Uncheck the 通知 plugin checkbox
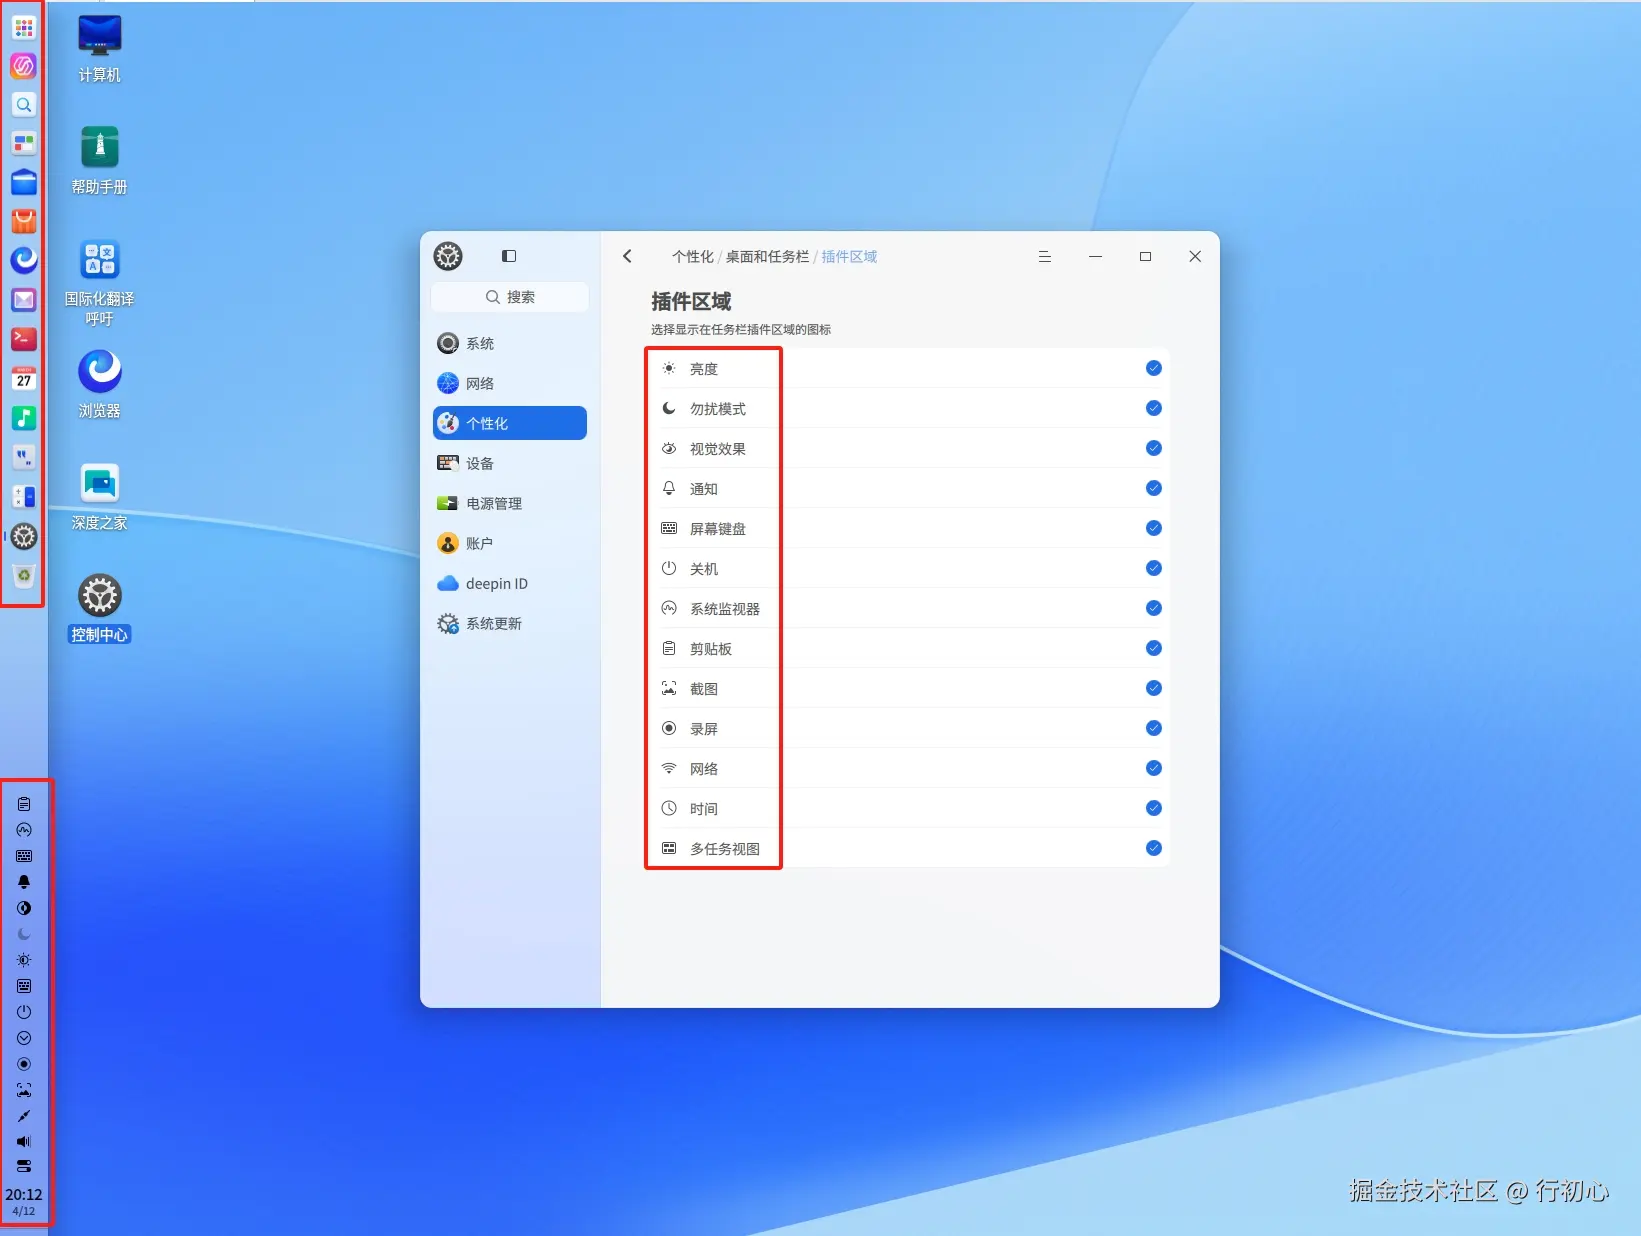Screen dimensions: 1641x1236 (1154, 488)
